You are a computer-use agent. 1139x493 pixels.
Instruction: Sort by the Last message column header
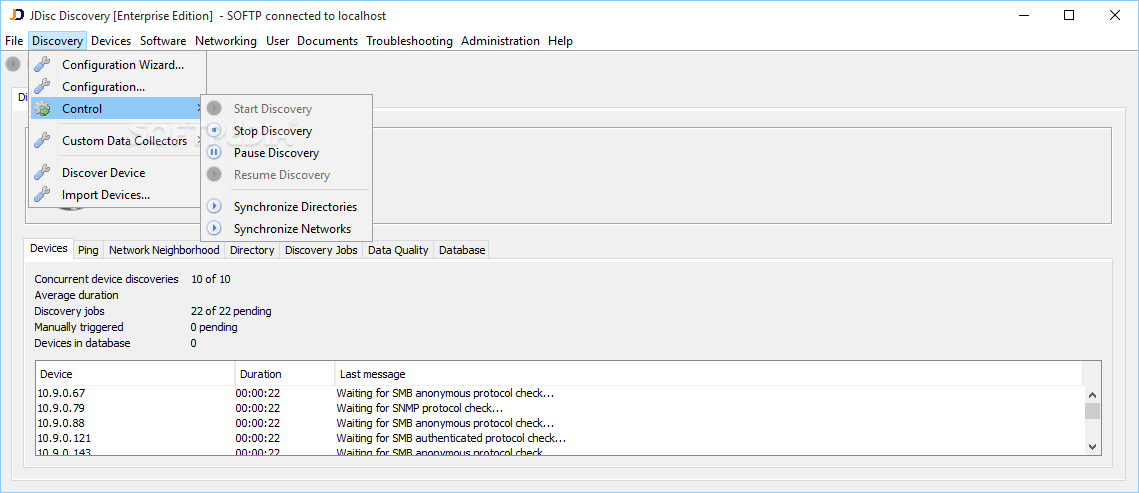coord(708,374)
